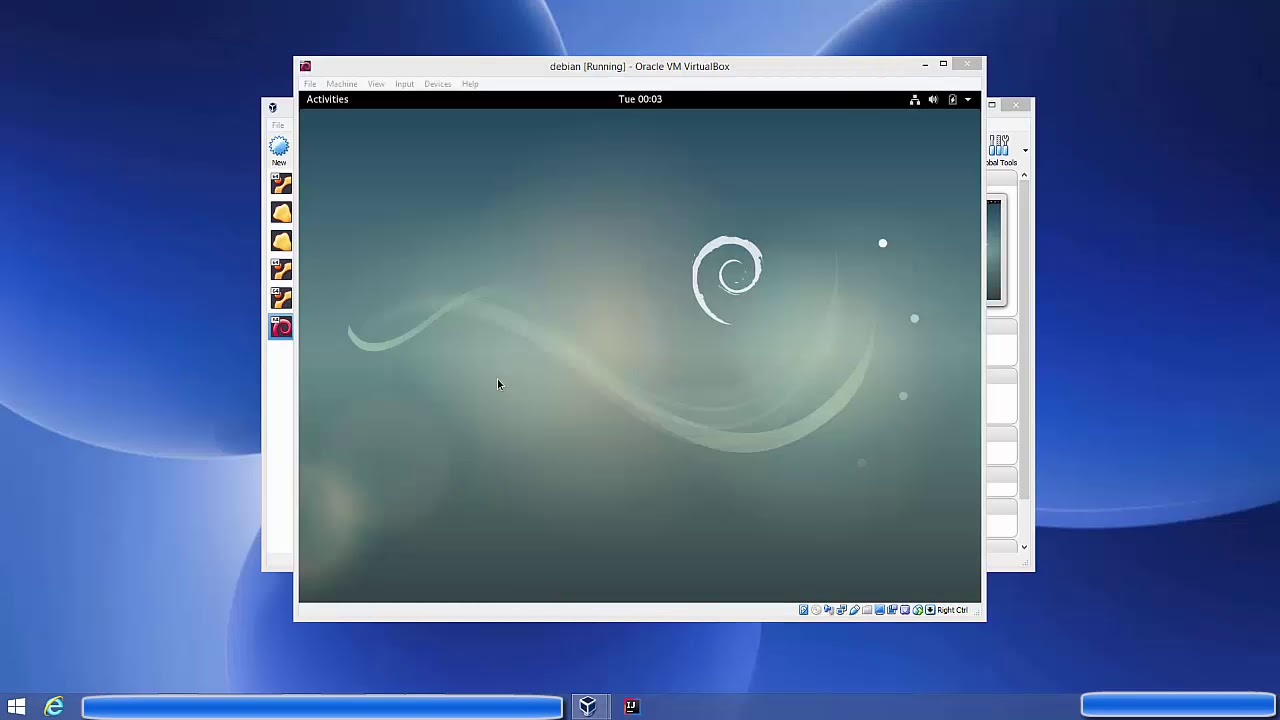Open the View menu
The height and width of the screenshot is (720, 1280).
point(376,84)
